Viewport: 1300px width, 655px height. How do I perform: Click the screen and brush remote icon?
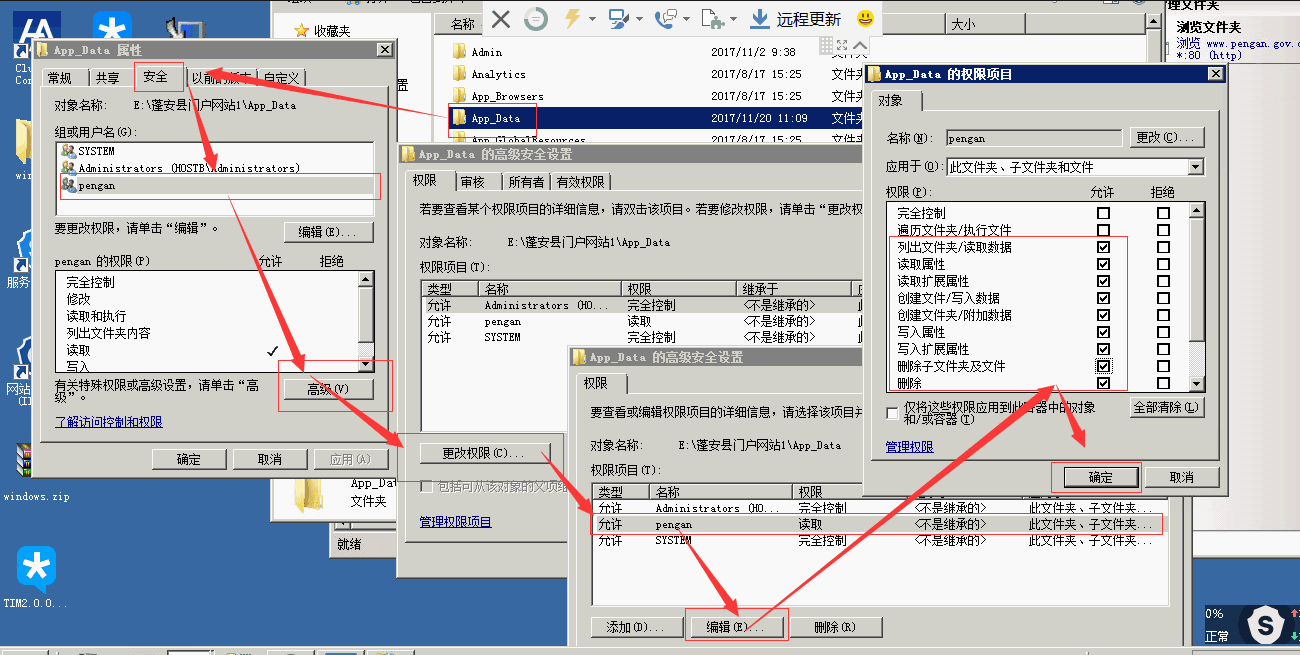[619, 18]
